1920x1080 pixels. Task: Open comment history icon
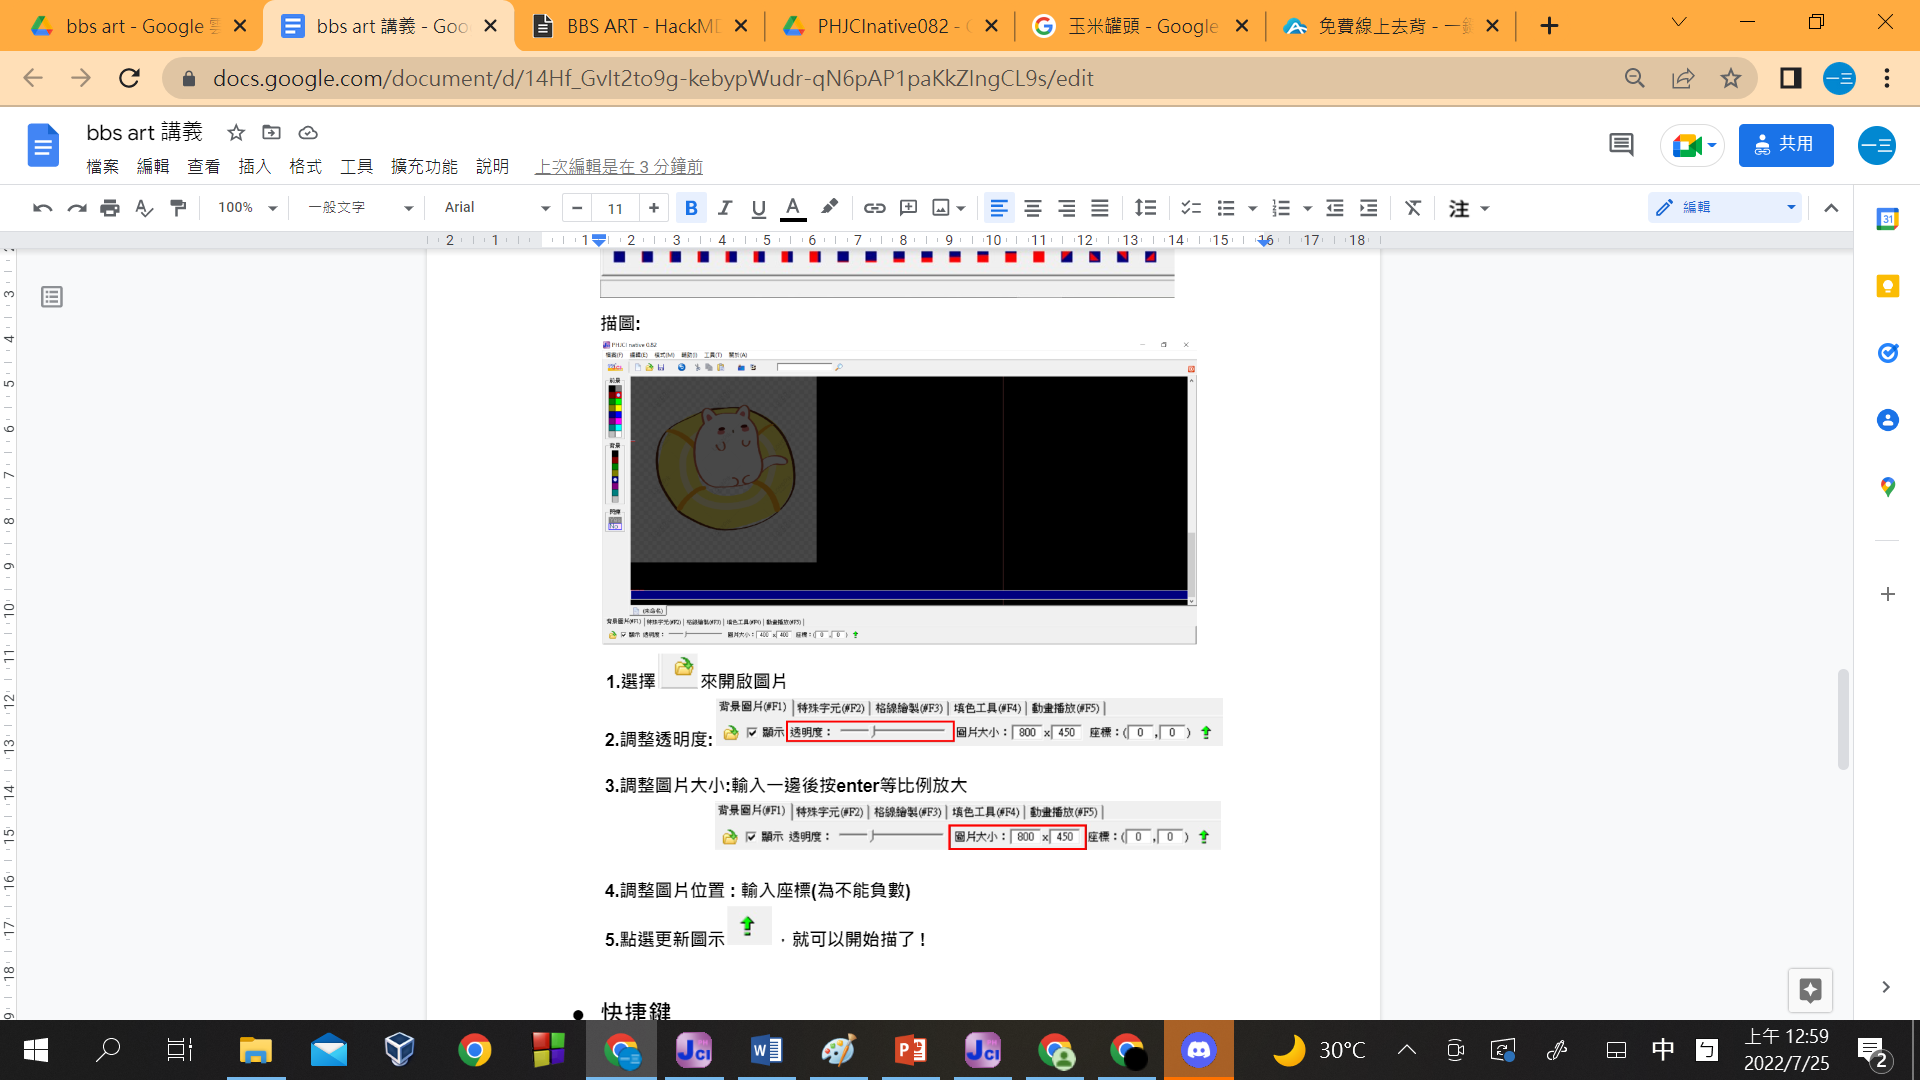click(1621, 145)
